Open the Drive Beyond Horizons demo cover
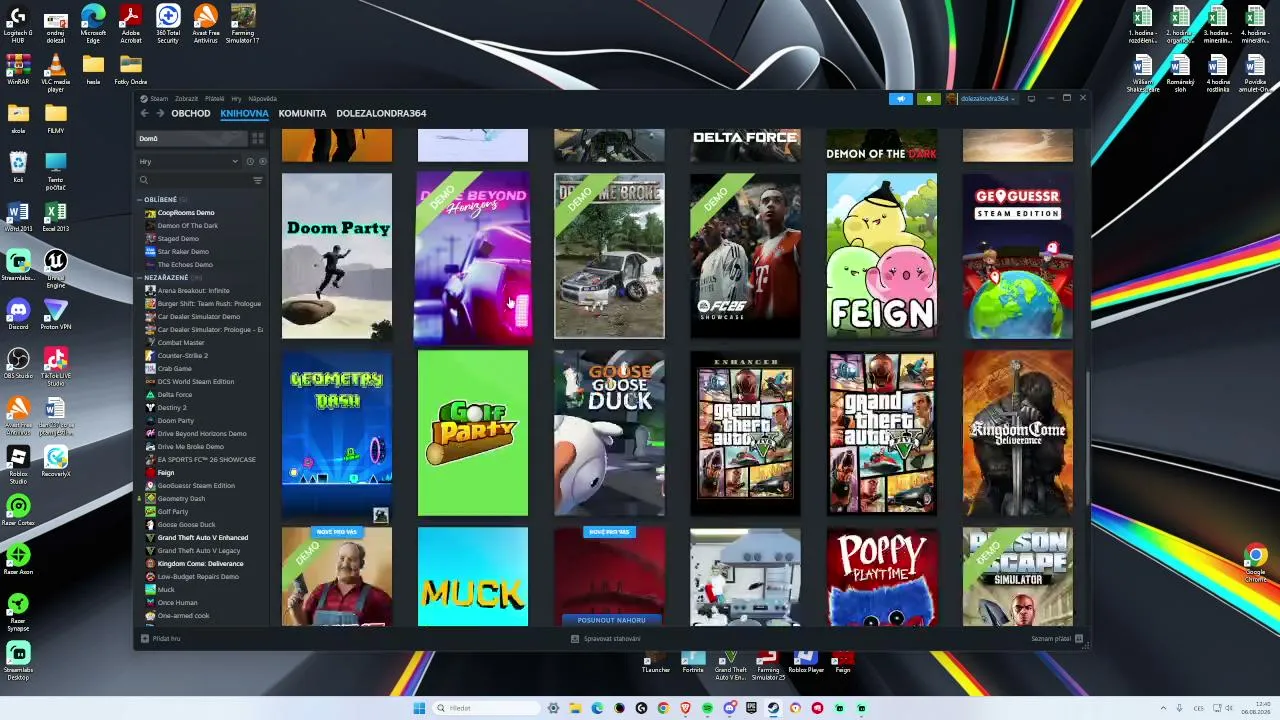This screenshot has width=1280, height=720. pyautogui.click(x=473, y=256)
